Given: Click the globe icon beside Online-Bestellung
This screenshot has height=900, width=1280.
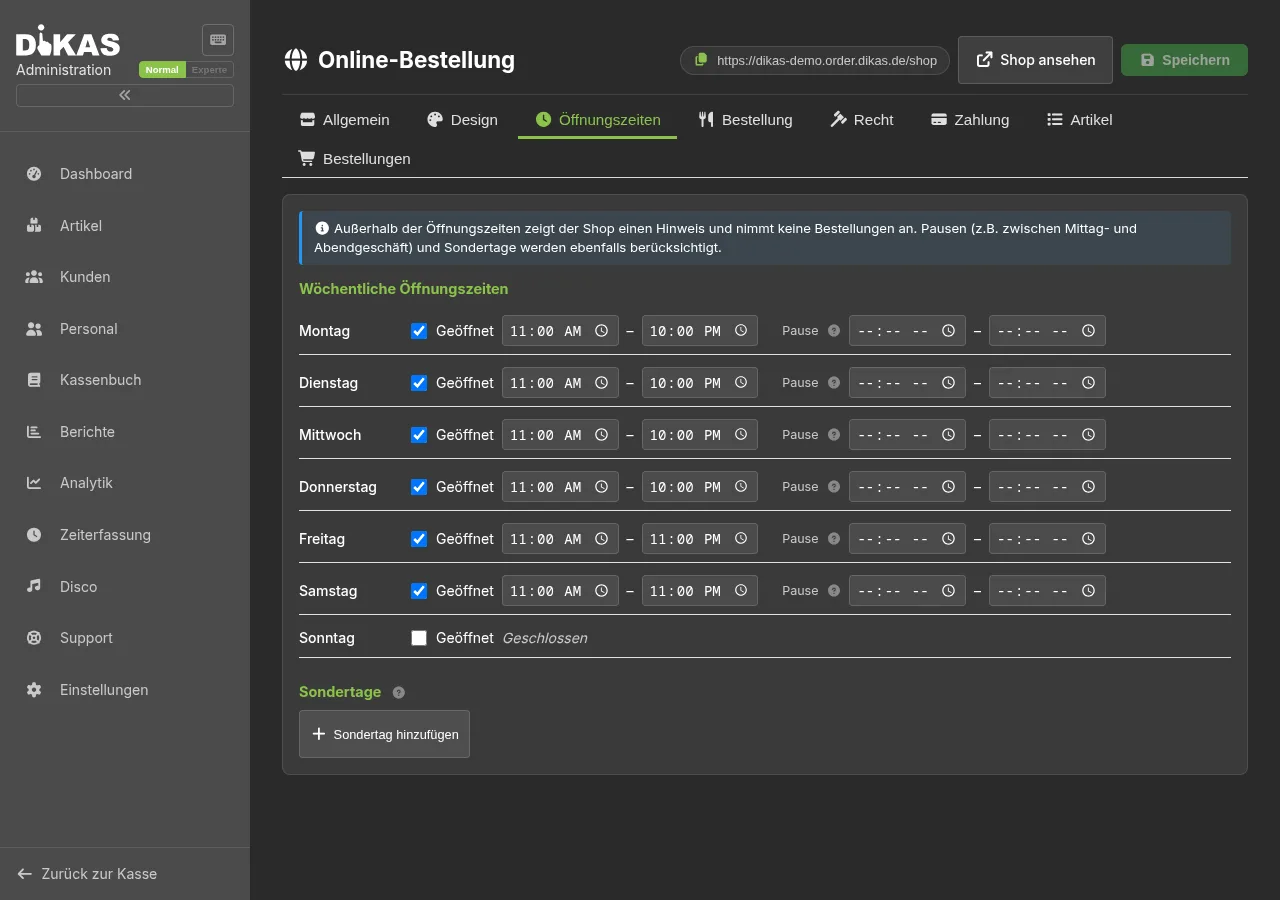Looking at the screenshot, I should 296,60.
